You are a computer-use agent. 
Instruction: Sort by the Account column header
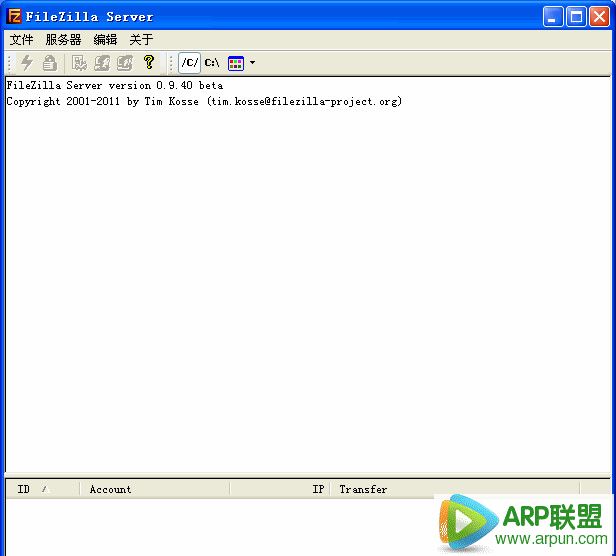pos(155,489)
